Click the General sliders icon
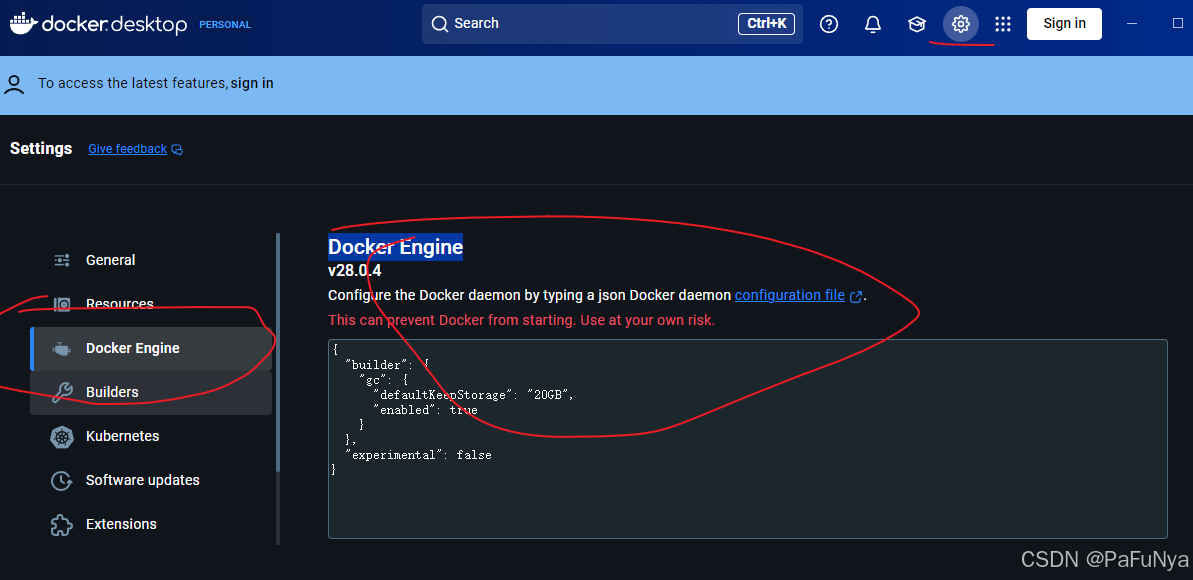1193x580 pixels. [x=62, y=260]
